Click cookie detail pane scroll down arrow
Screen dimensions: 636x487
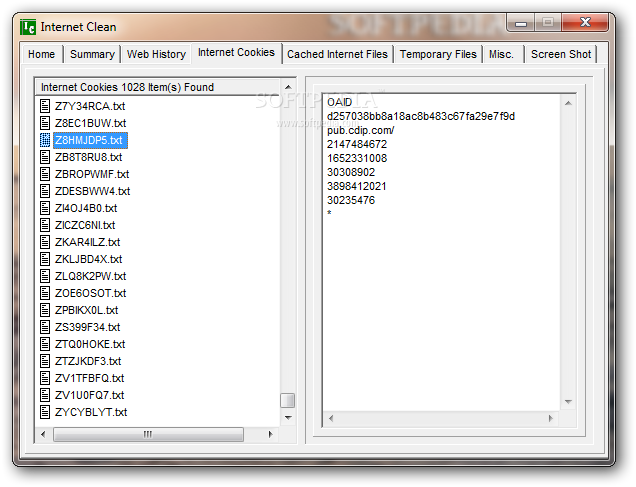pos(568,402)
